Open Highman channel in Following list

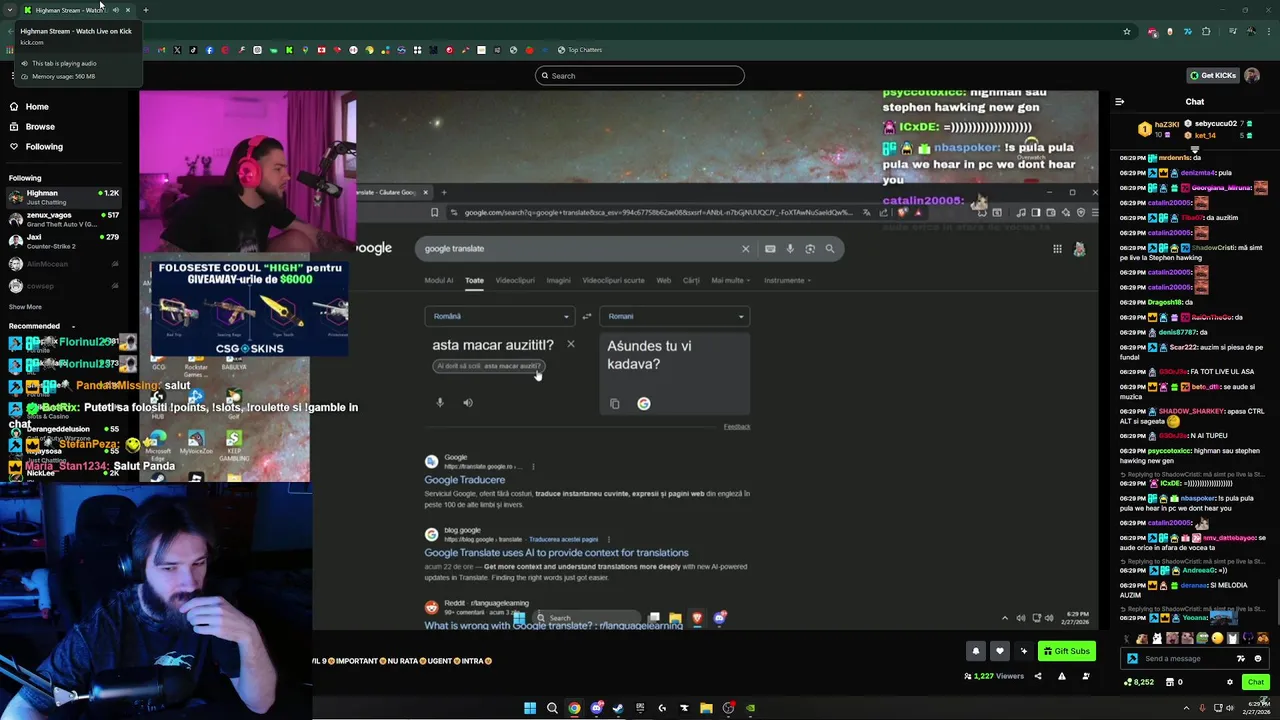point(64,197)
